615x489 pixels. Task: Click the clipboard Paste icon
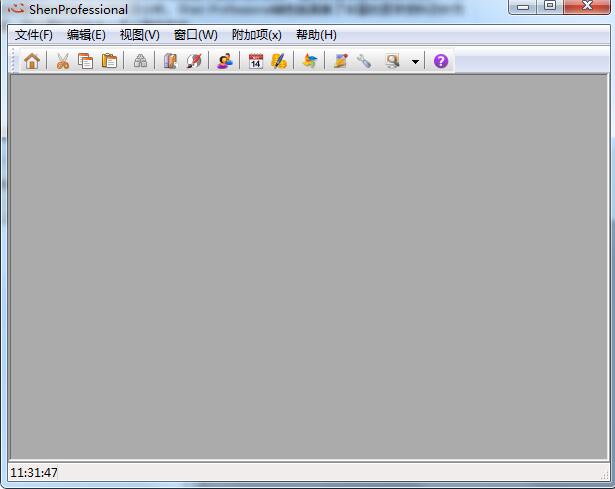[x=110, y=61]
